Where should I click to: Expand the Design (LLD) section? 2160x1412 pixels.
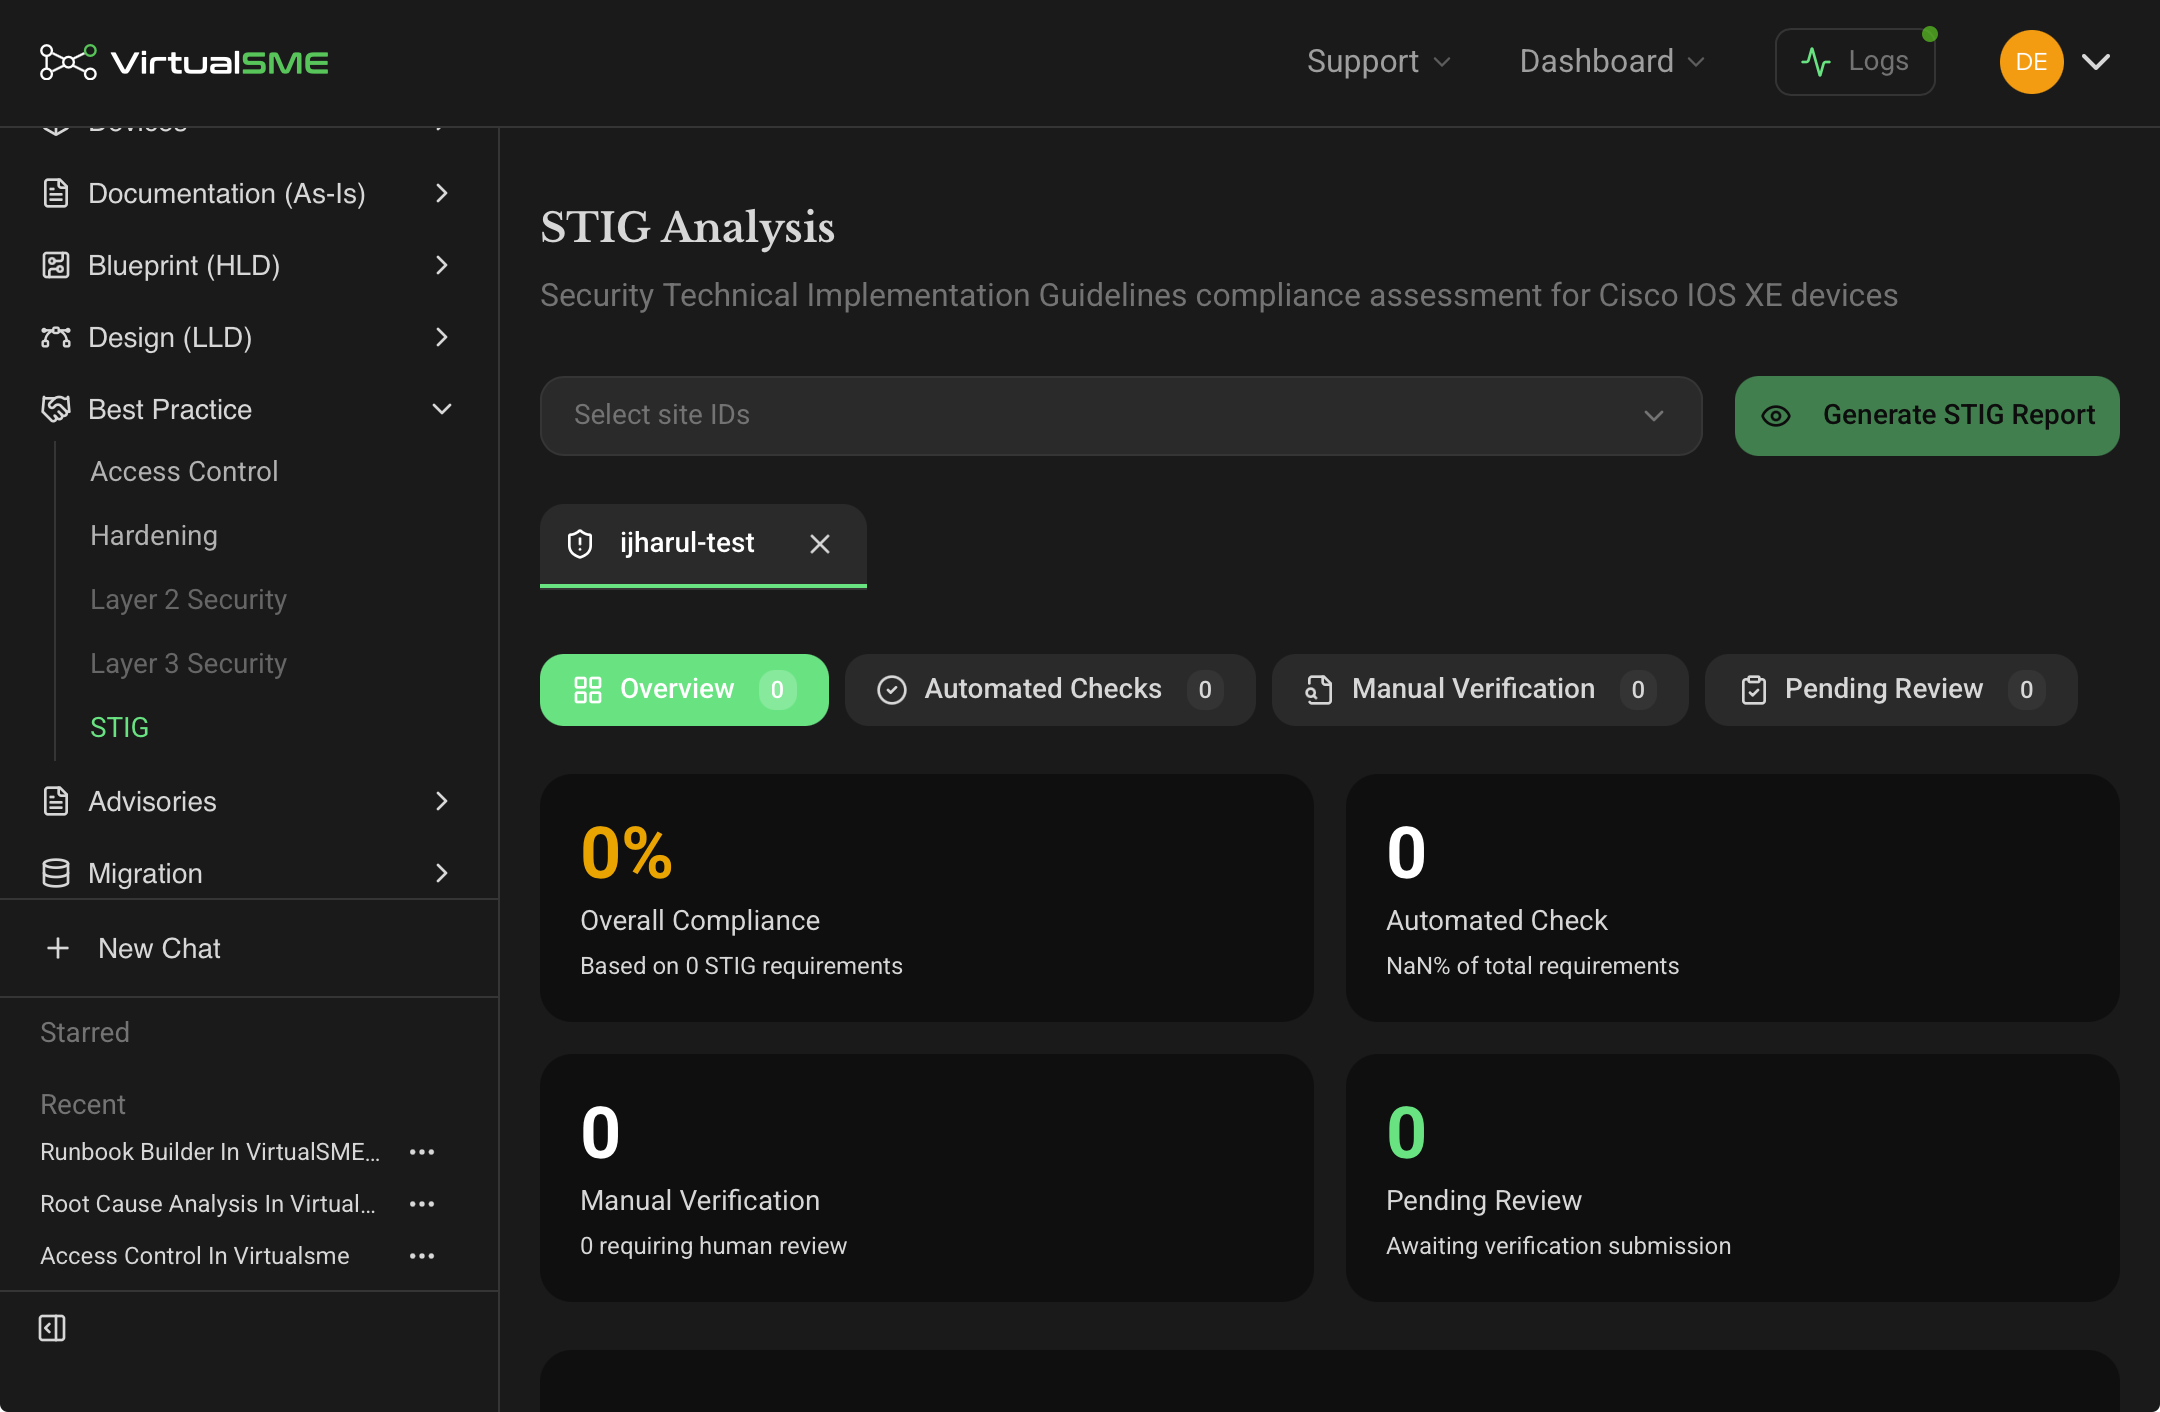tap(442, 337)
